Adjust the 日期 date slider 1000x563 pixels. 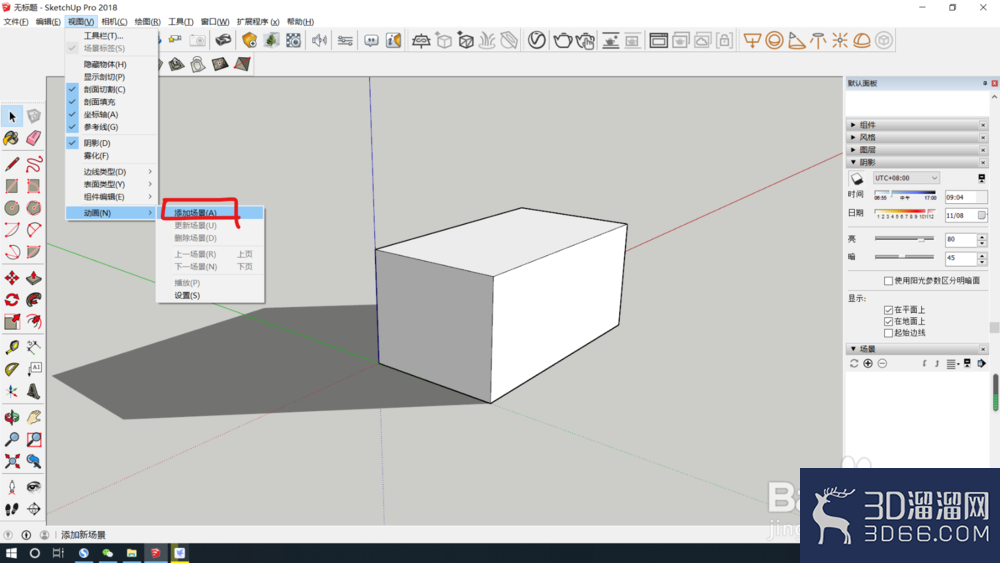904,212
